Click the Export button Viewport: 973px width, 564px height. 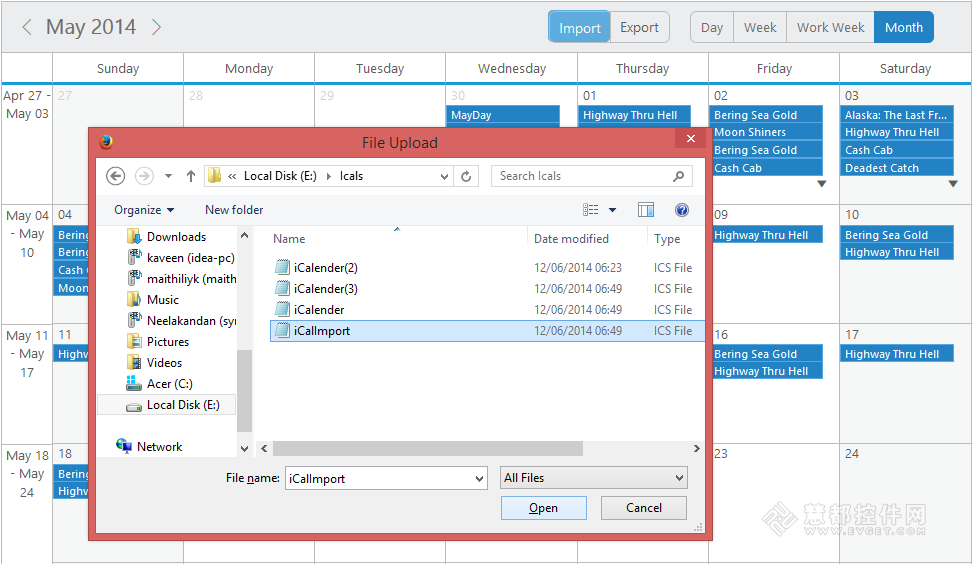[x=639, y=27]
